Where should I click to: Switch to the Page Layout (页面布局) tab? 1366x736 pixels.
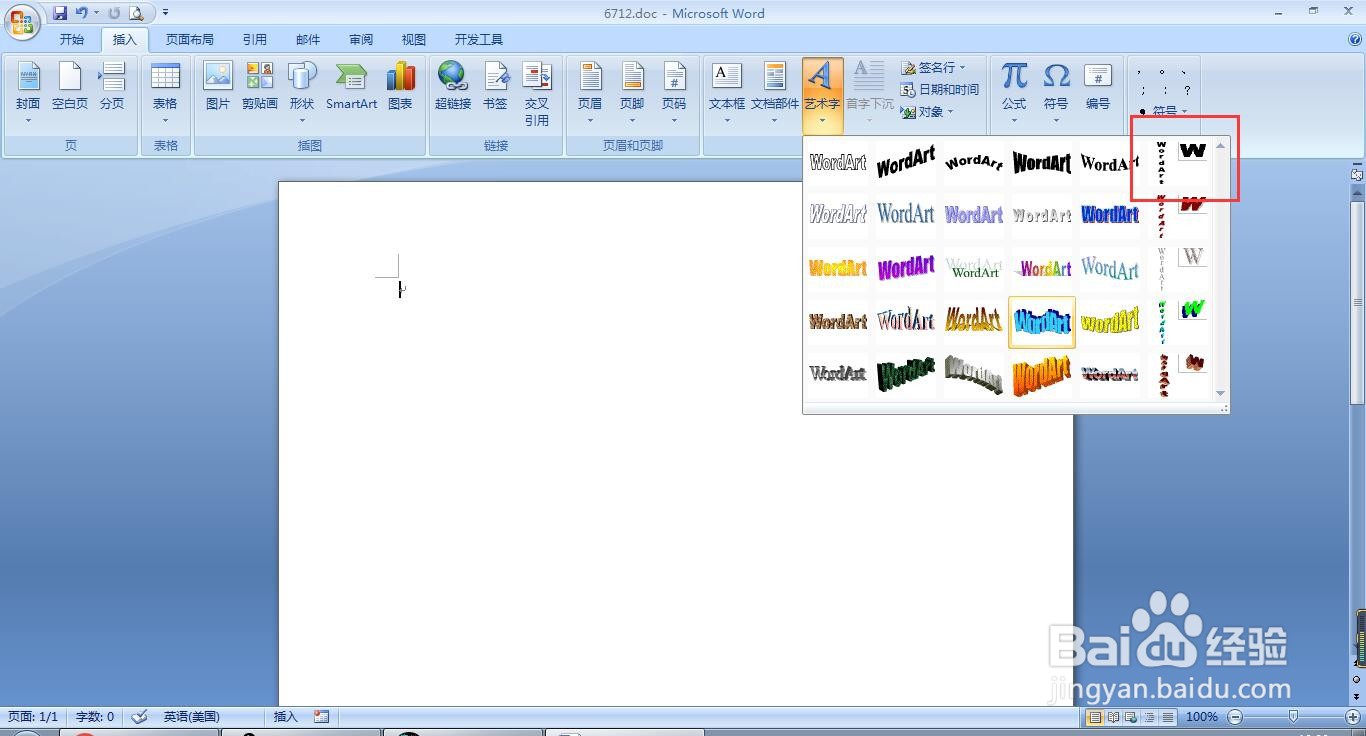click(190, 40)
